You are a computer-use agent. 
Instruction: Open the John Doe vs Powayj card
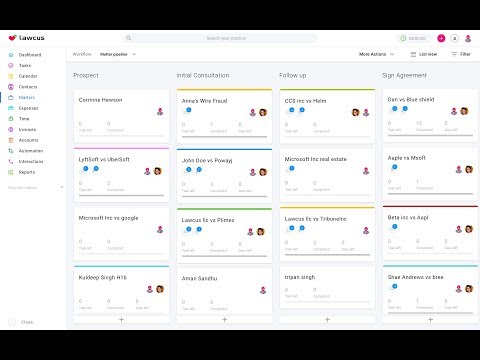click(224, 176)
